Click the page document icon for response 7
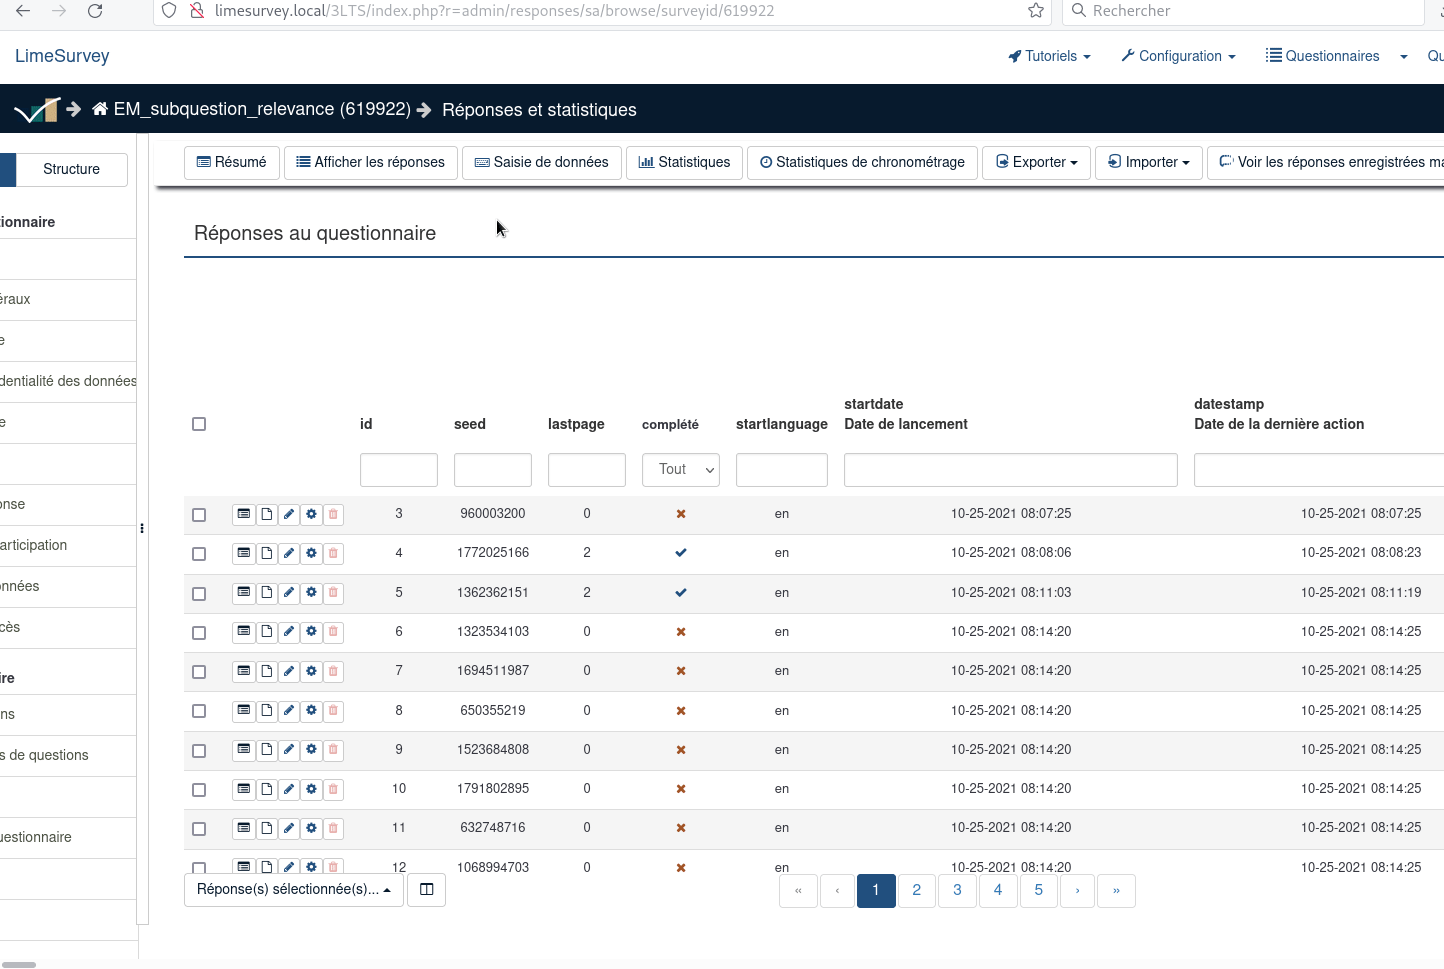The image size is (1444, 969). point(267,671)
